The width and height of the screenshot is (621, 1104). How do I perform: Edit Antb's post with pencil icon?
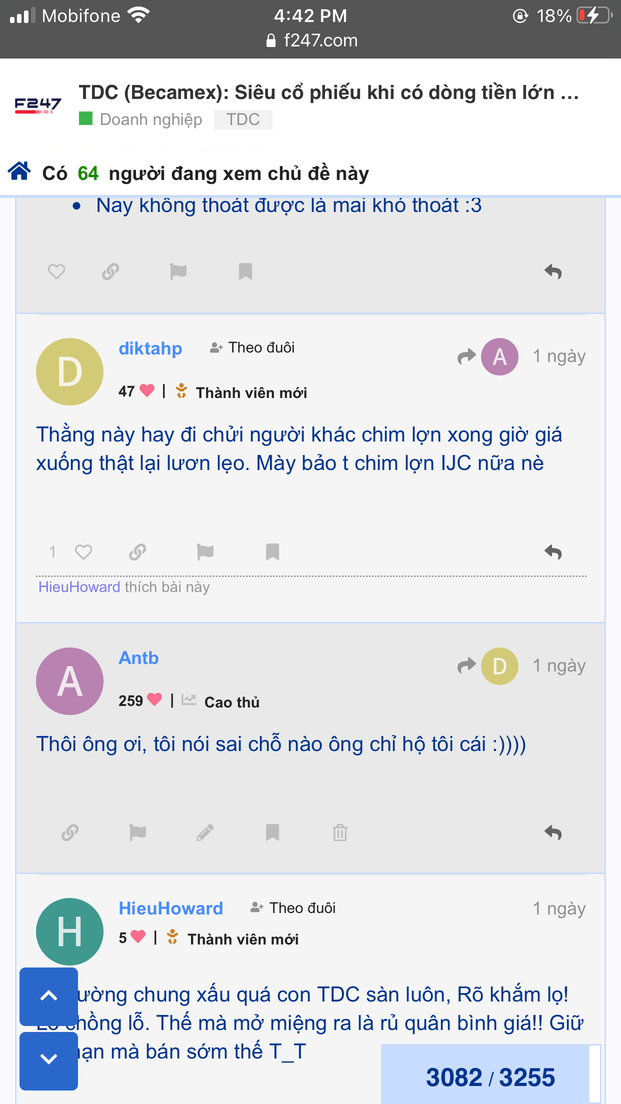pos(205,832)
